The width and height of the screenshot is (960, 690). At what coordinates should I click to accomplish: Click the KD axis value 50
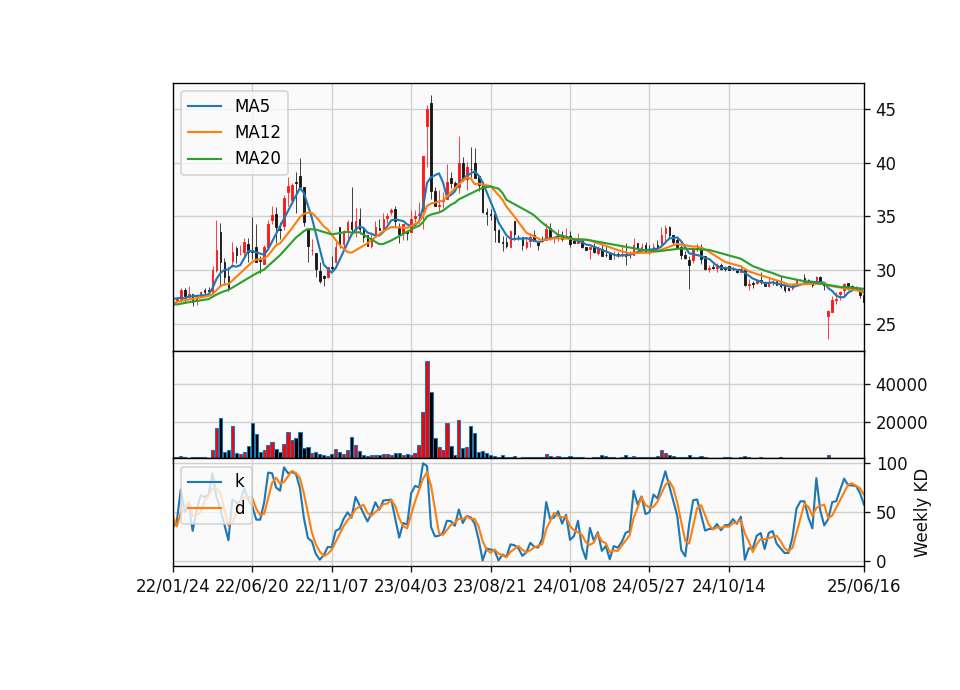(x=886, y=513)
